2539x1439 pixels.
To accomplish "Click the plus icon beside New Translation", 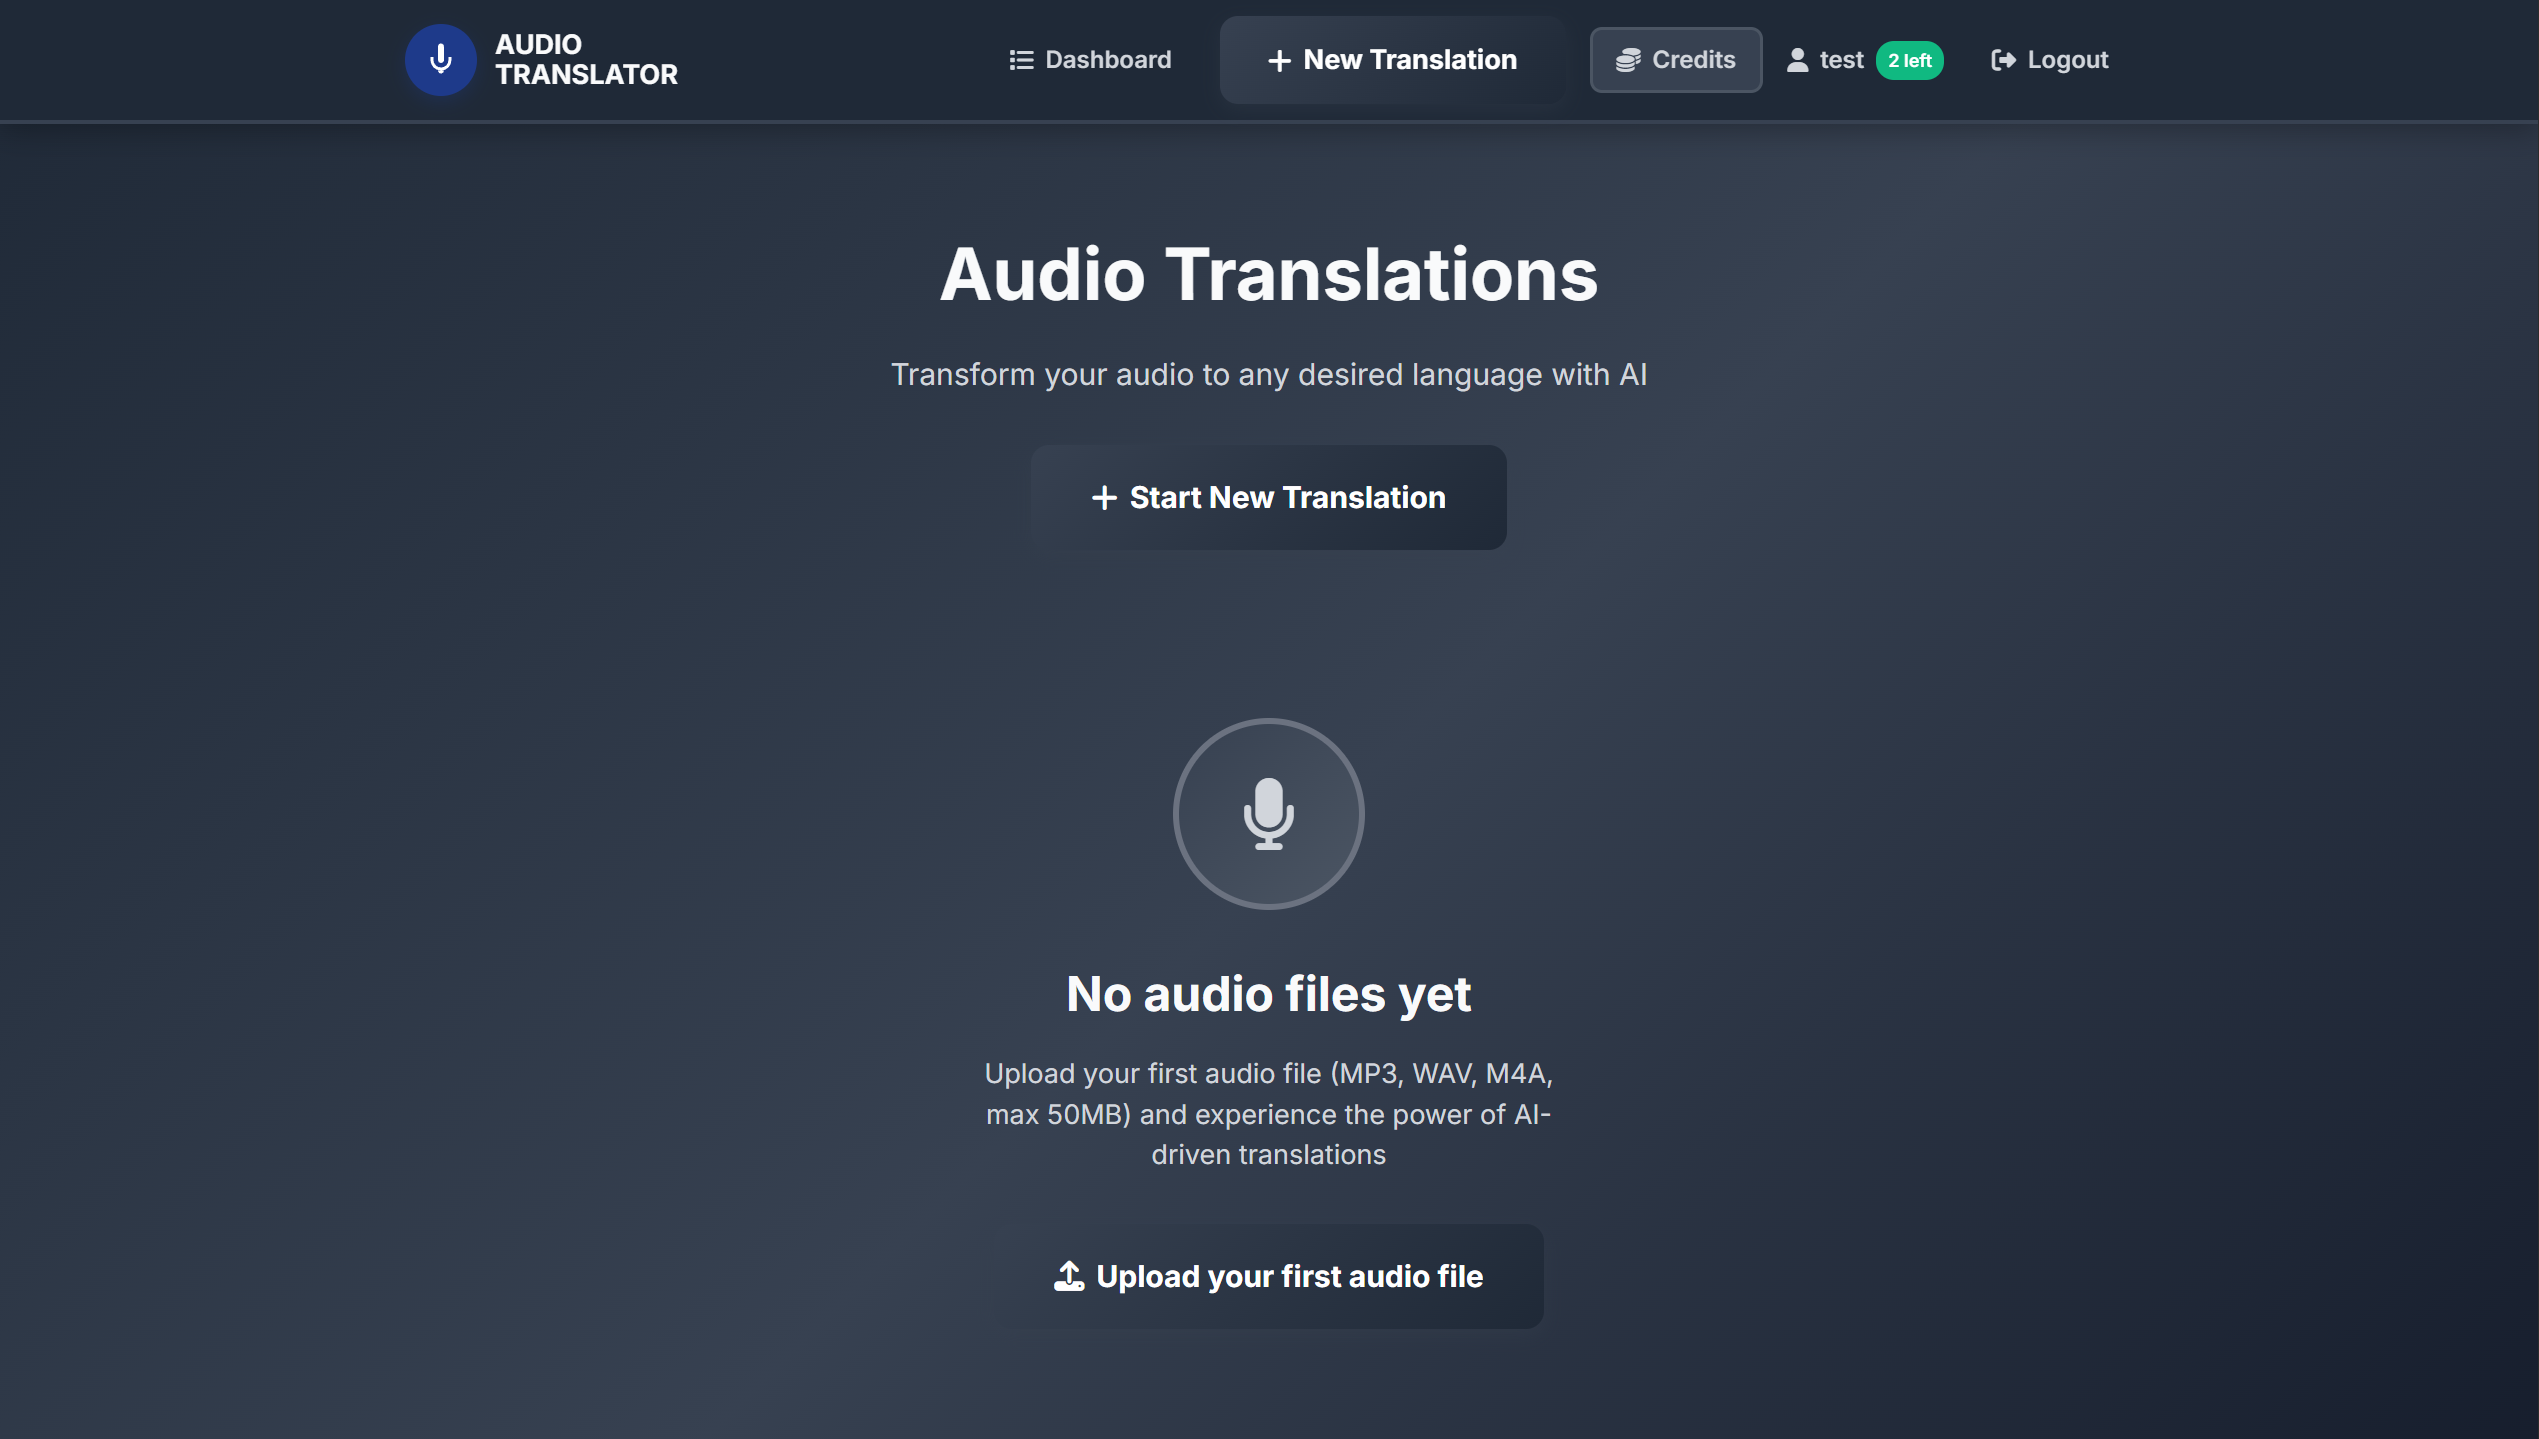I will click(x=1280, y=60).
